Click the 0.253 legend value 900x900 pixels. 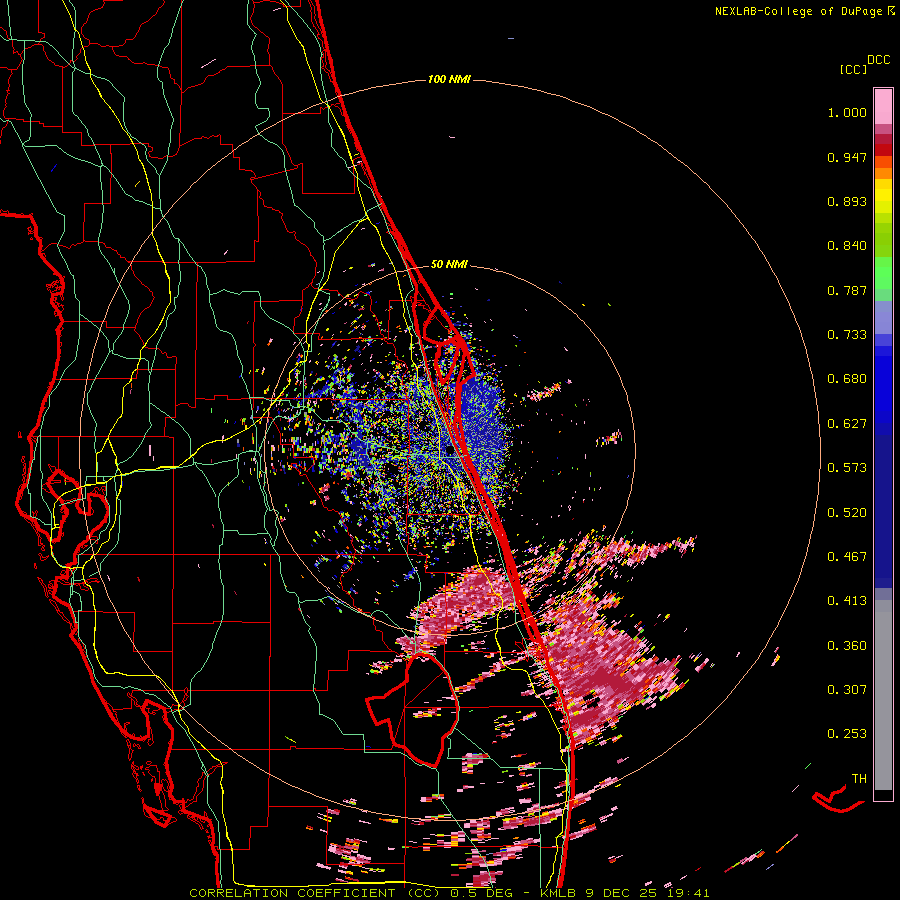pos(847,734)
